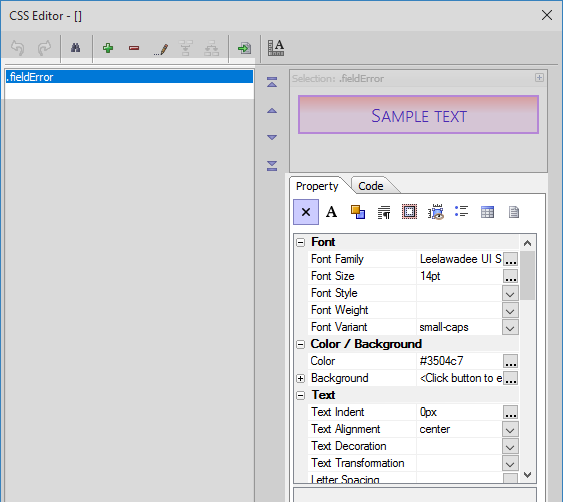Switch to the Code tab
This screenshot has width=563, height=502.
(x=371, y=186)
